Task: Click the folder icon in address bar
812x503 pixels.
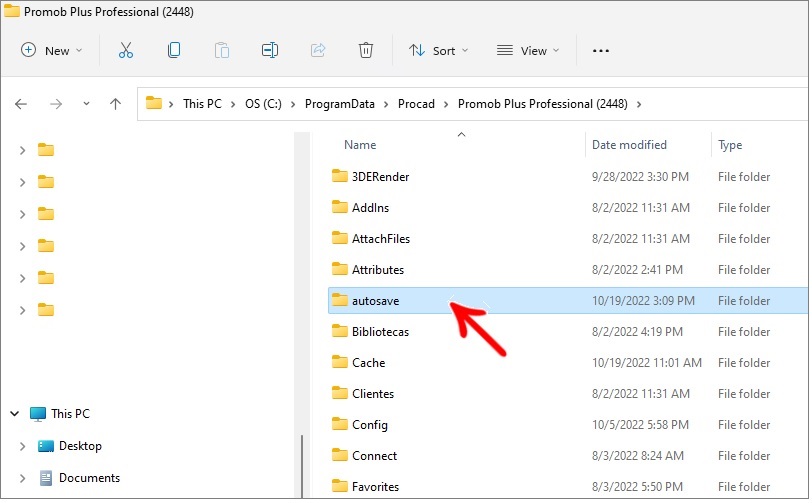Action: pyautogui.click(x=153, y=103)
